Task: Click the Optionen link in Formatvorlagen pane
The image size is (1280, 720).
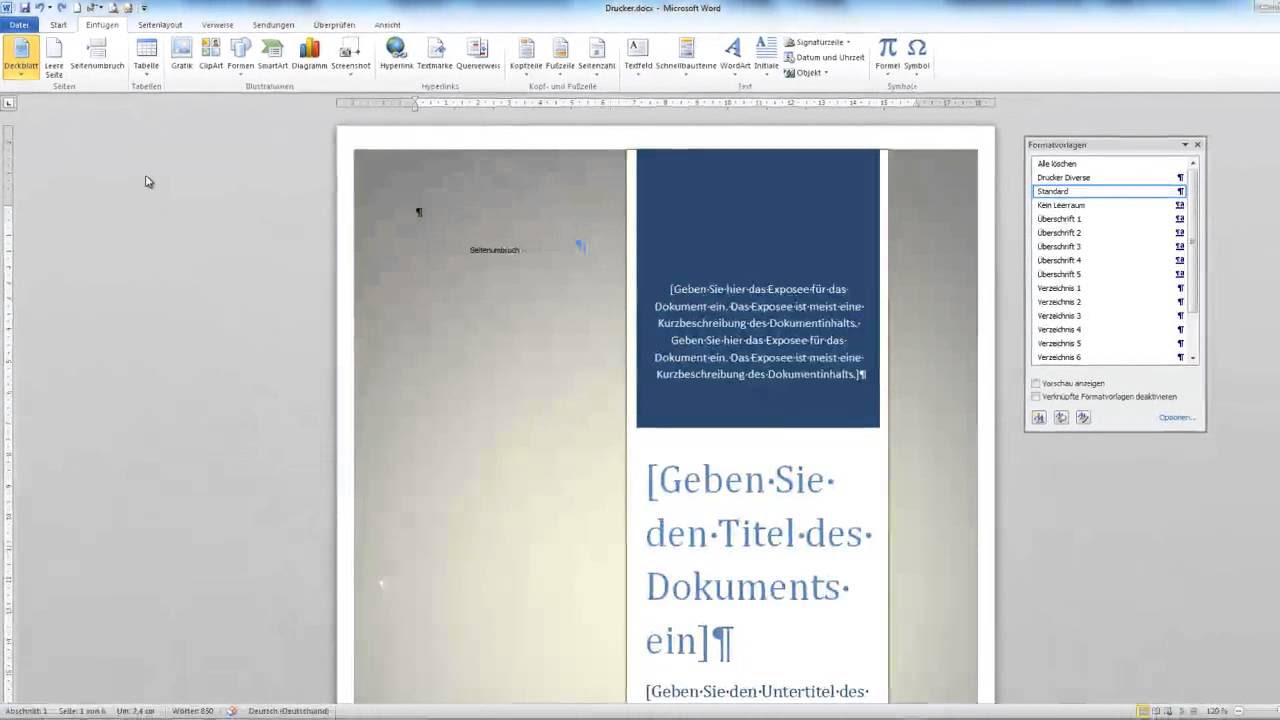Action: tap(1177, 418)
